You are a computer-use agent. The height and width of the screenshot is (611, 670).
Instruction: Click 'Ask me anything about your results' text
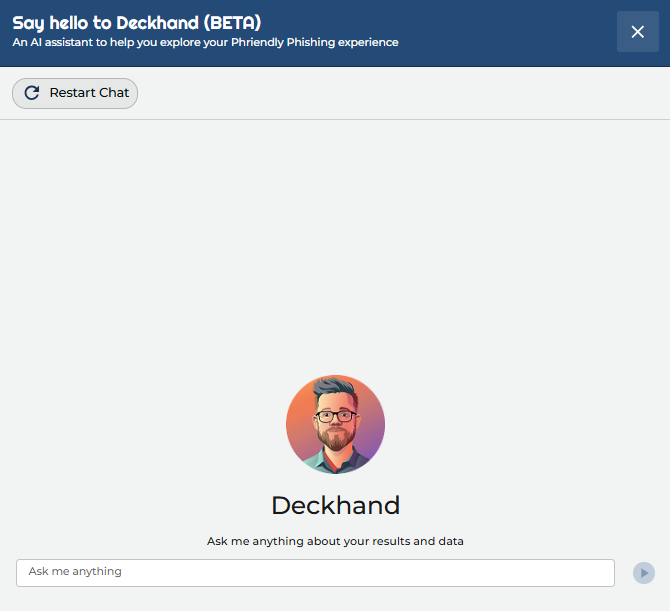click(x=335, y=541)
